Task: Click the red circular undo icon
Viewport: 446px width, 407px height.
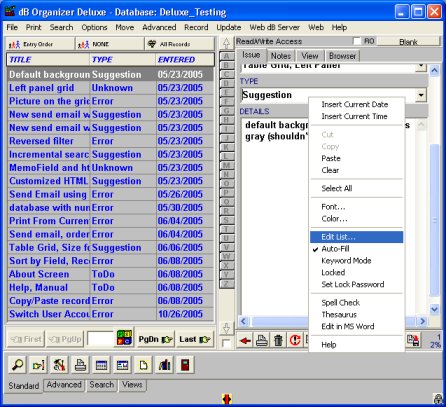Action: [295, 340]
